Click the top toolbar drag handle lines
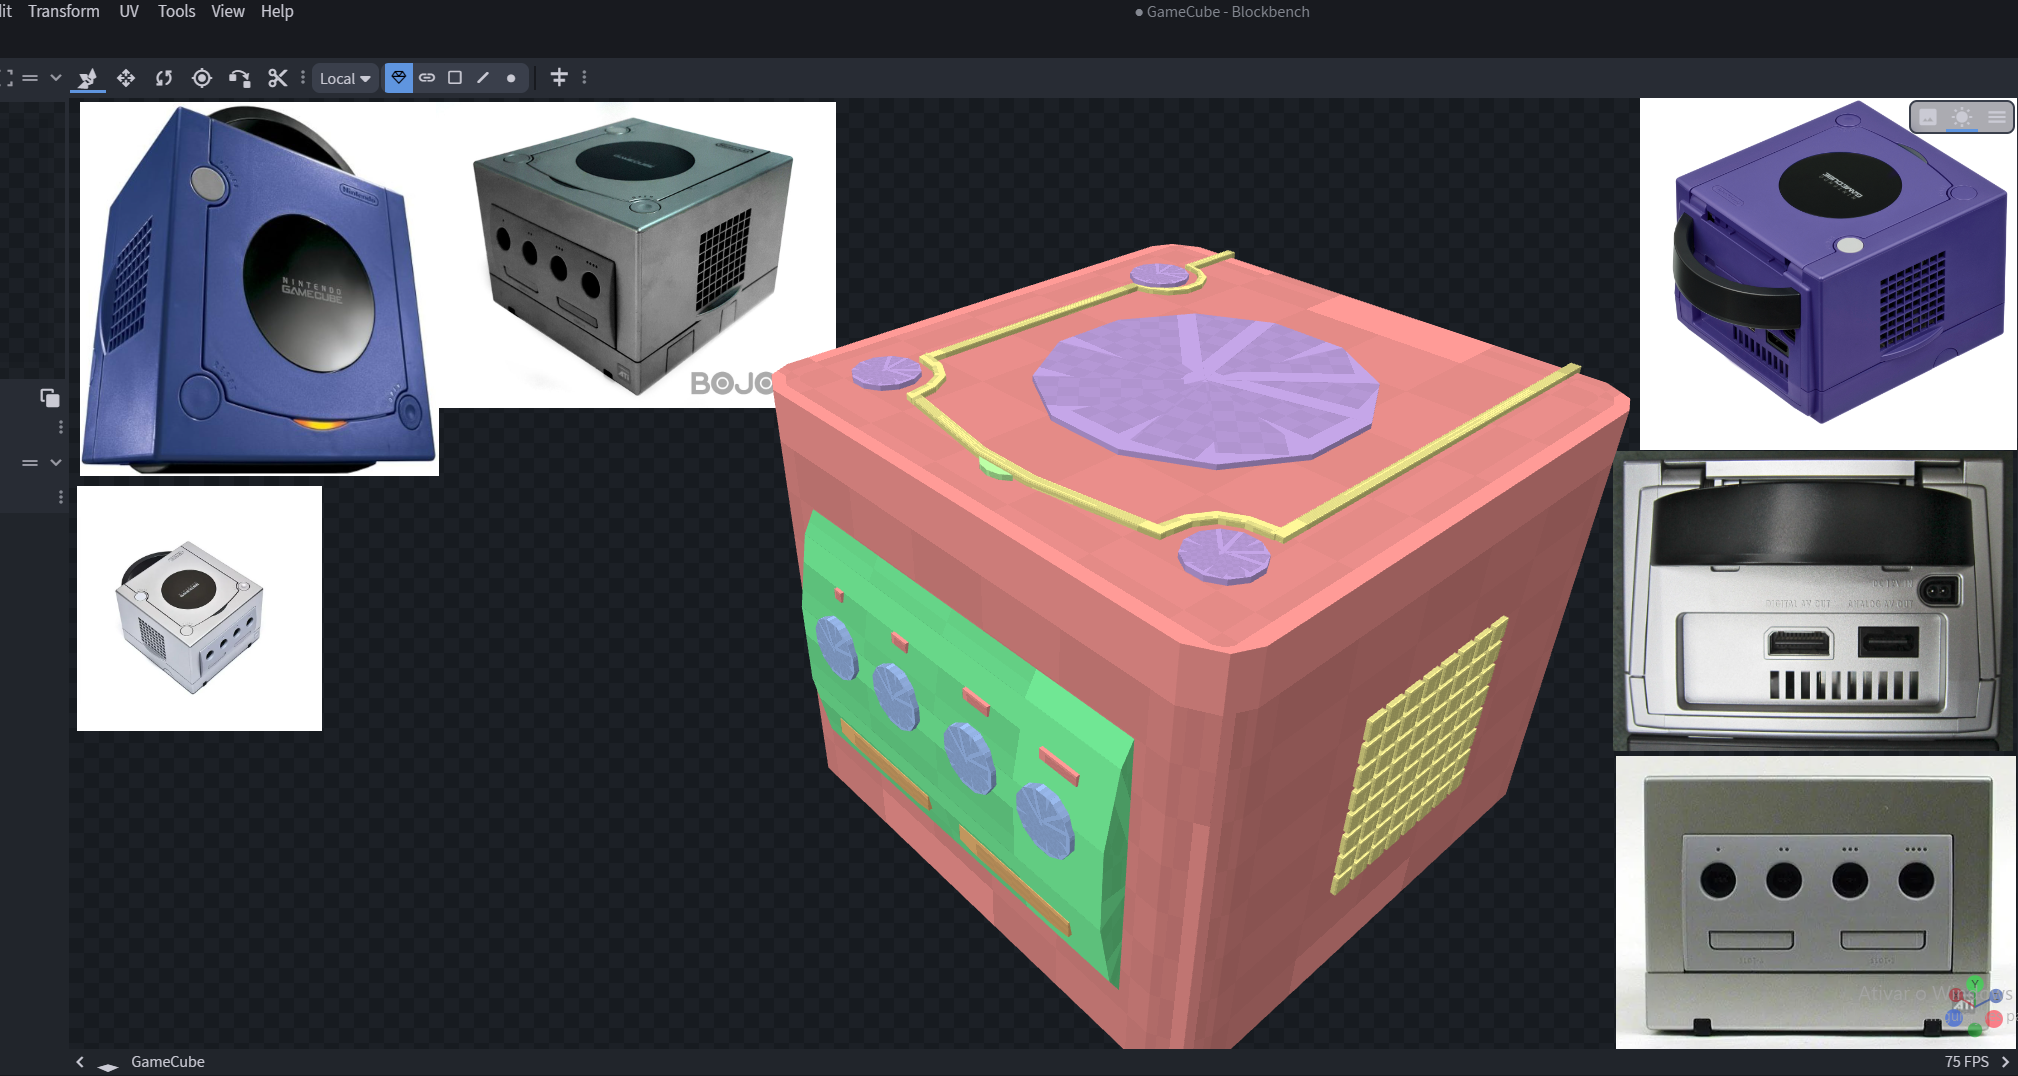The width and height of the screenshot is (2018, 1076). pyautogui.click(x=30, y=77)
